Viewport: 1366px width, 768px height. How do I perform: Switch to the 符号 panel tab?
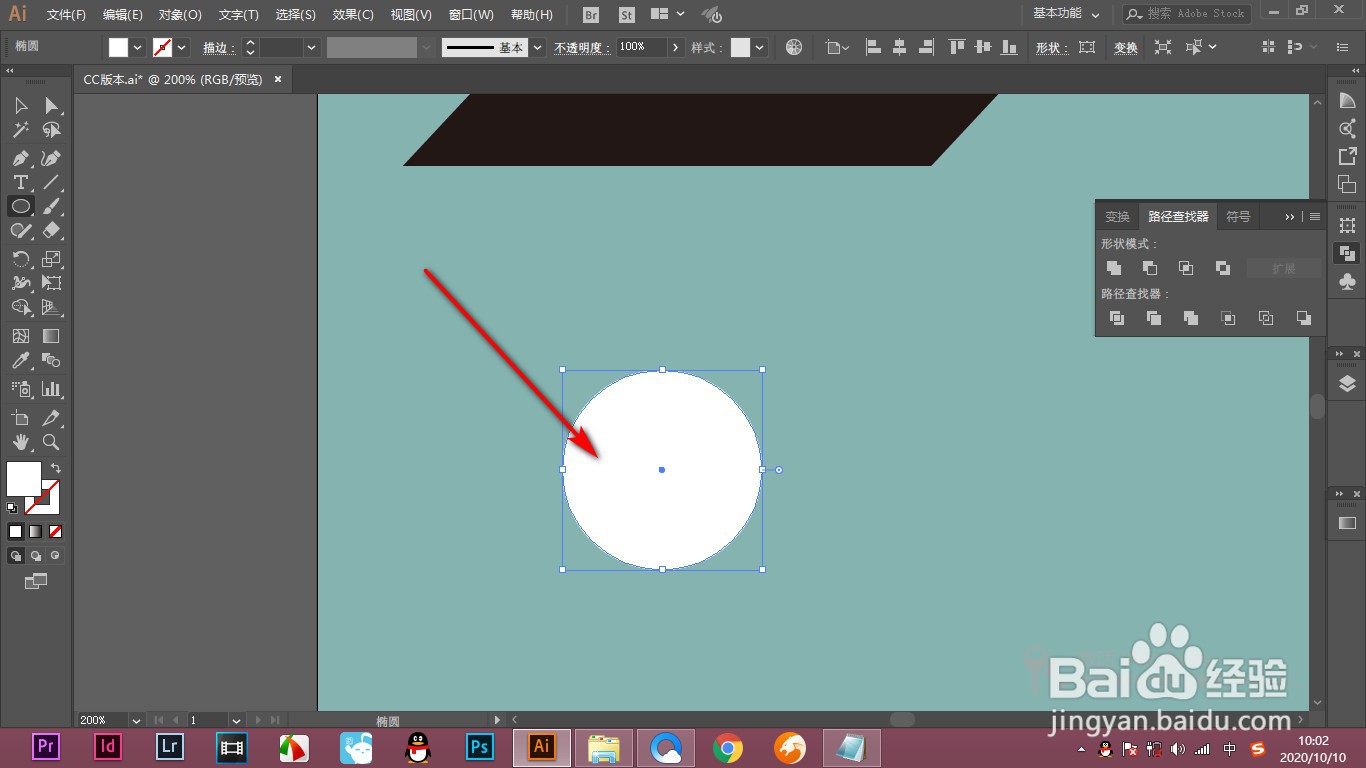tap(1238, 216)
